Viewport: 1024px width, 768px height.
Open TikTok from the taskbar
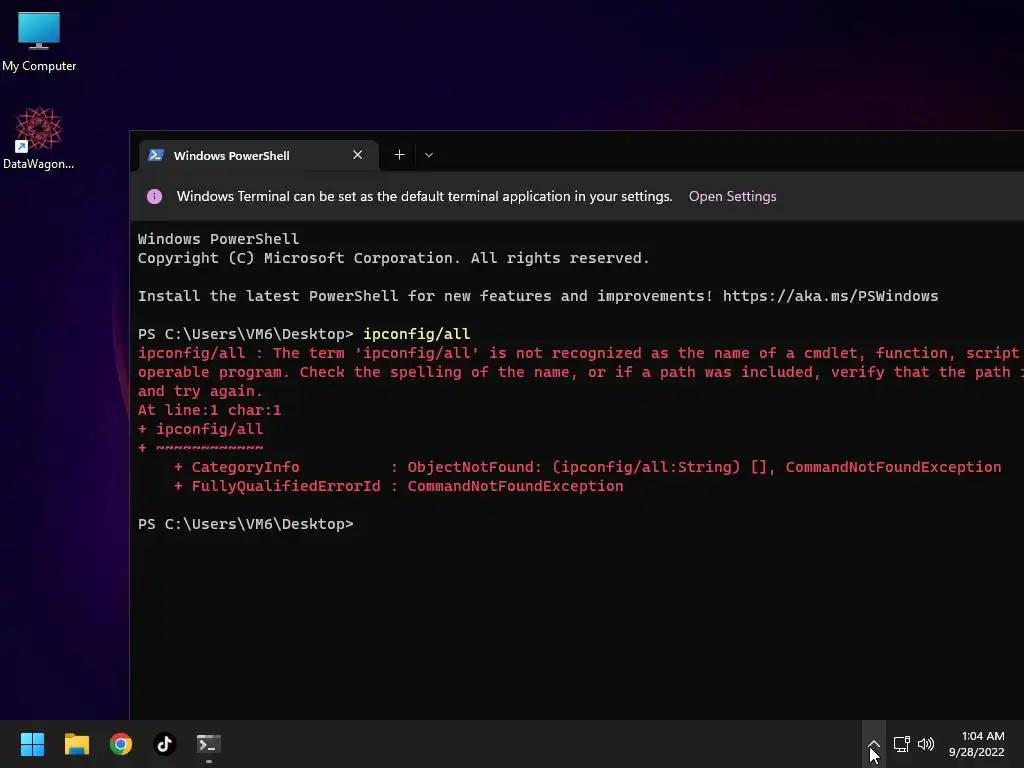click(x=165, y=744)
